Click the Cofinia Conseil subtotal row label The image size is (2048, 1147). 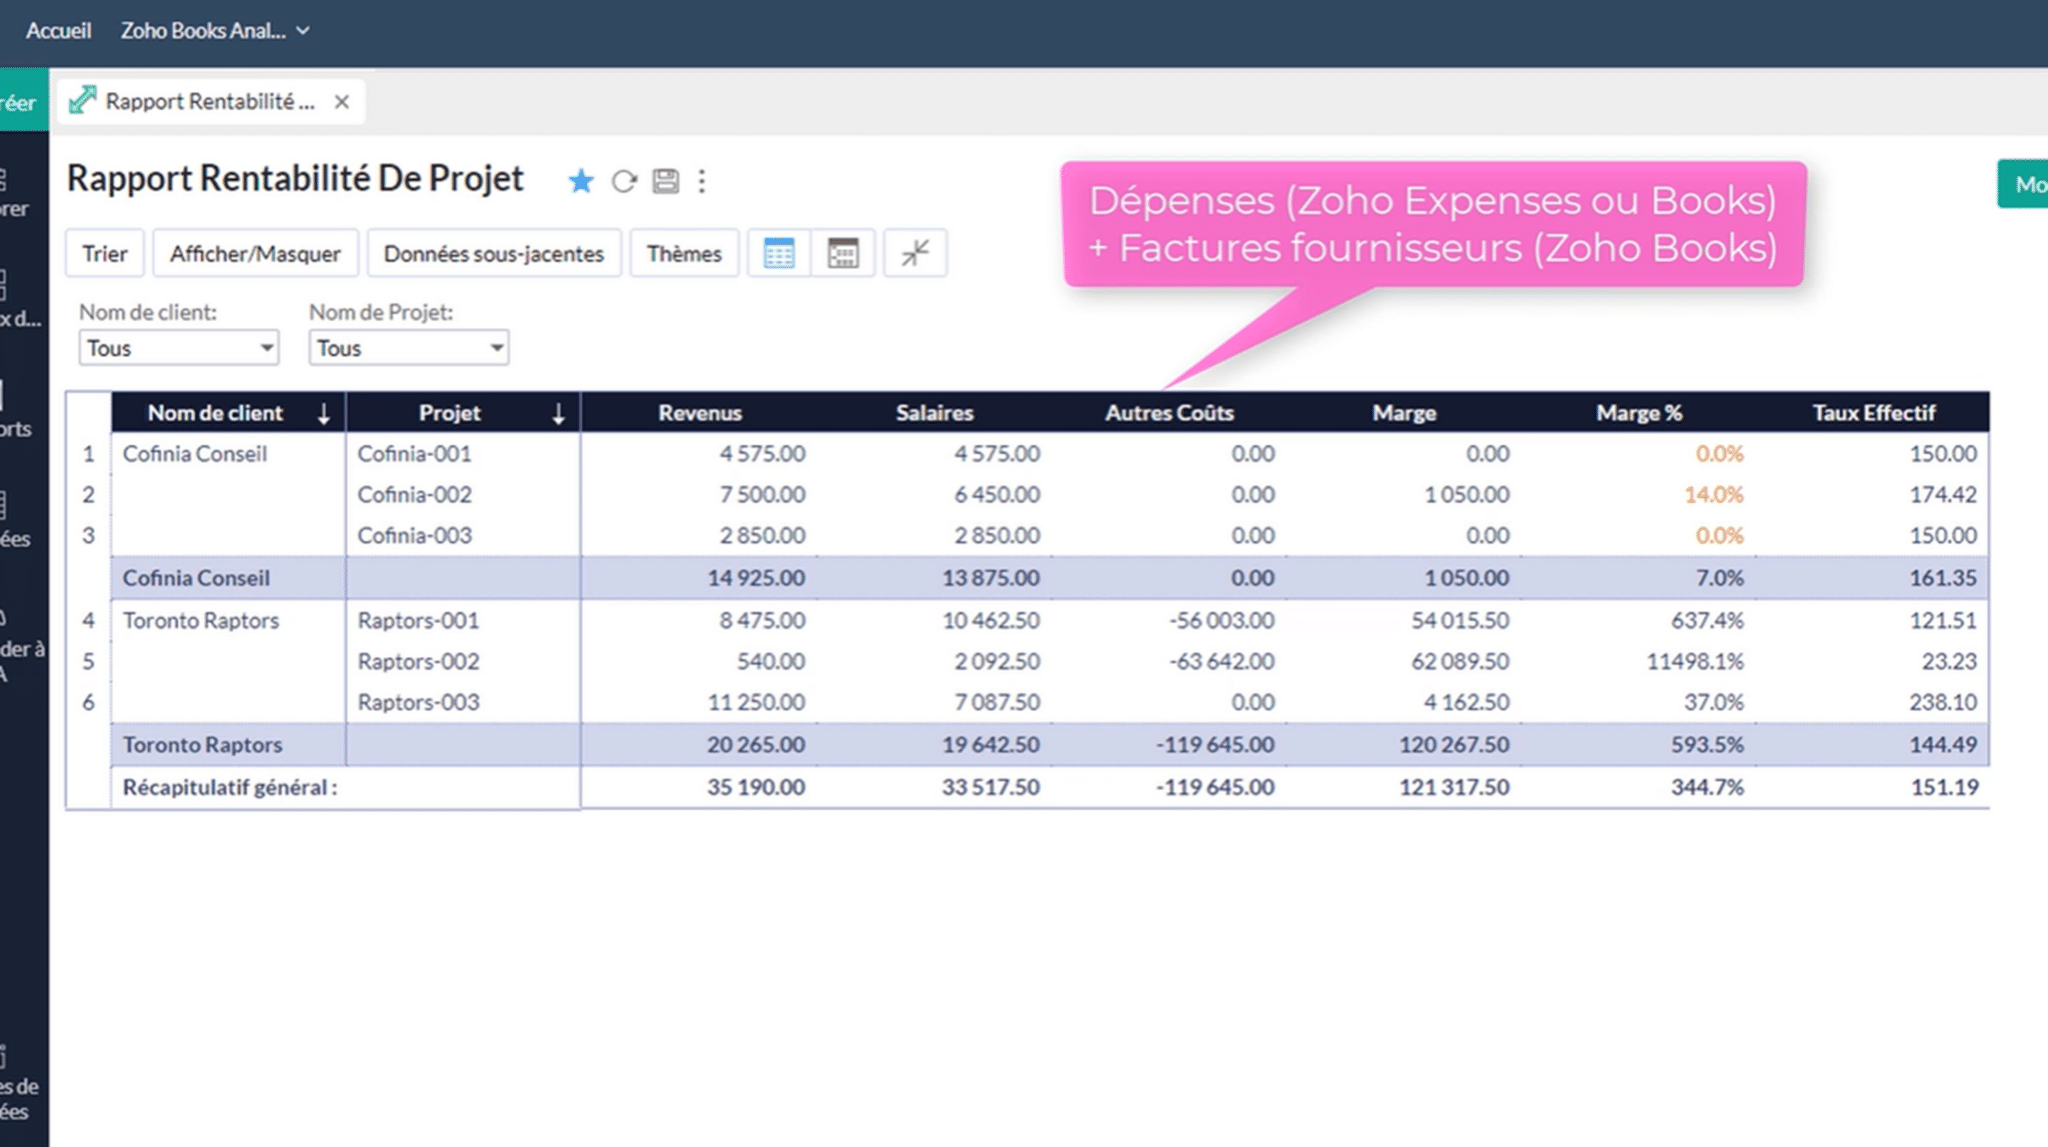coord(196,578)
